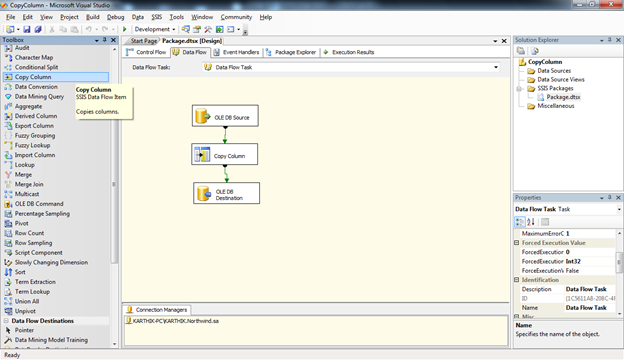The width and height of the screenshot is (624, 360).
Task: Click the Properties Alphabetical sort icon
Action: [531, 222]
